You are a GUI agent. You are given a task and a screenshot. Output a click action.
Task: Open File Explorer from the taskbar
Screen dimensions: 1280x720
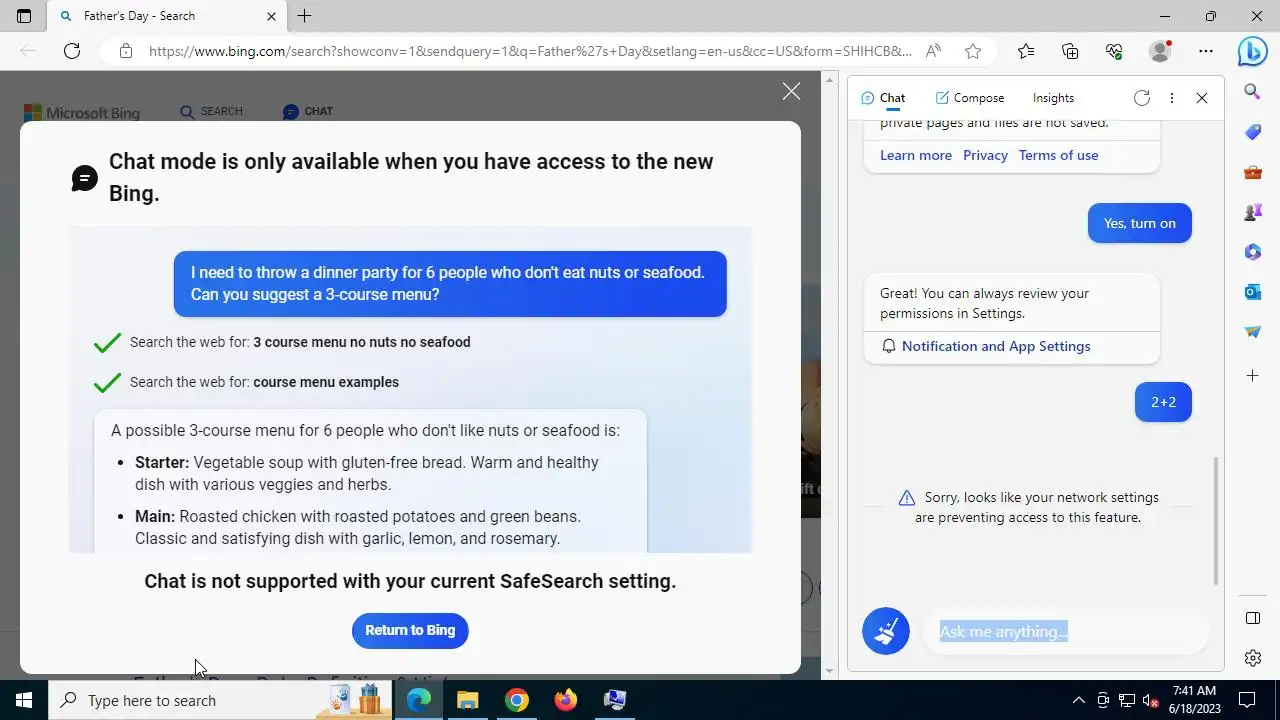point(468,700)
